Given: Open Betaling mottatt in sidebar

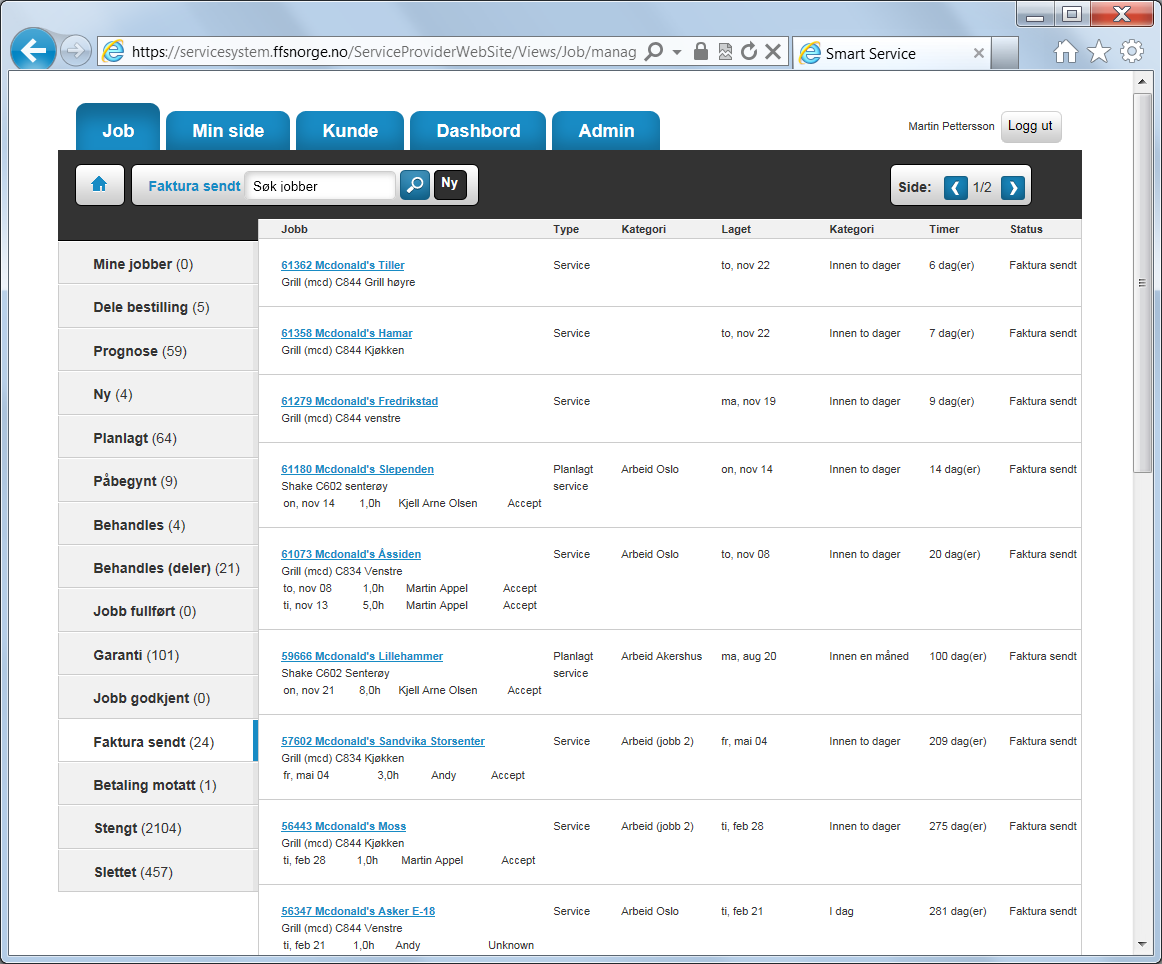Looking at the screenshot, I should click(158, 785).
